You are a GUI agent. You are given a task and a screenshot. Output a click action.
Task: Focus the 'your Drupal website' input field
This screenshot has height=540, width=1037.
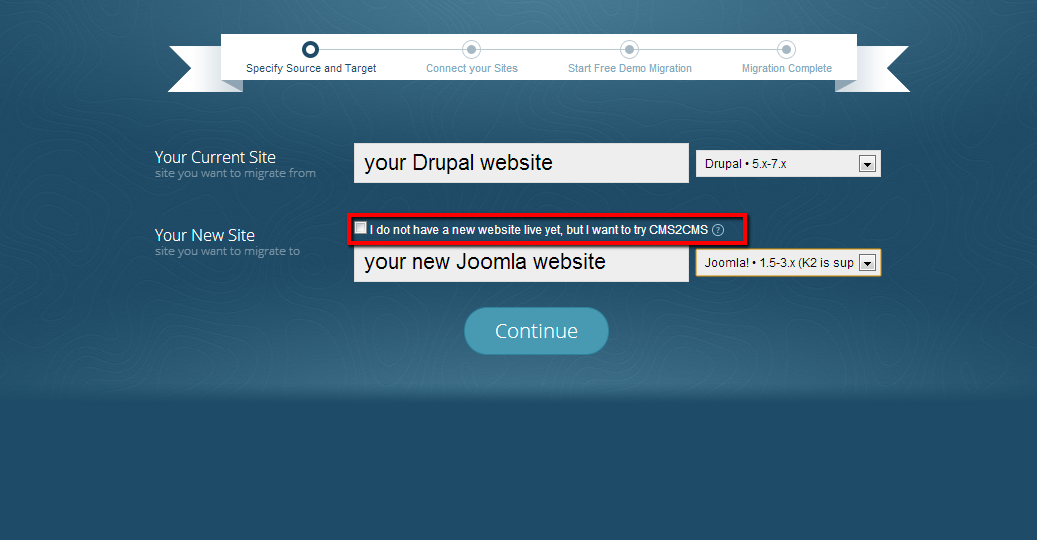point(521,163)
